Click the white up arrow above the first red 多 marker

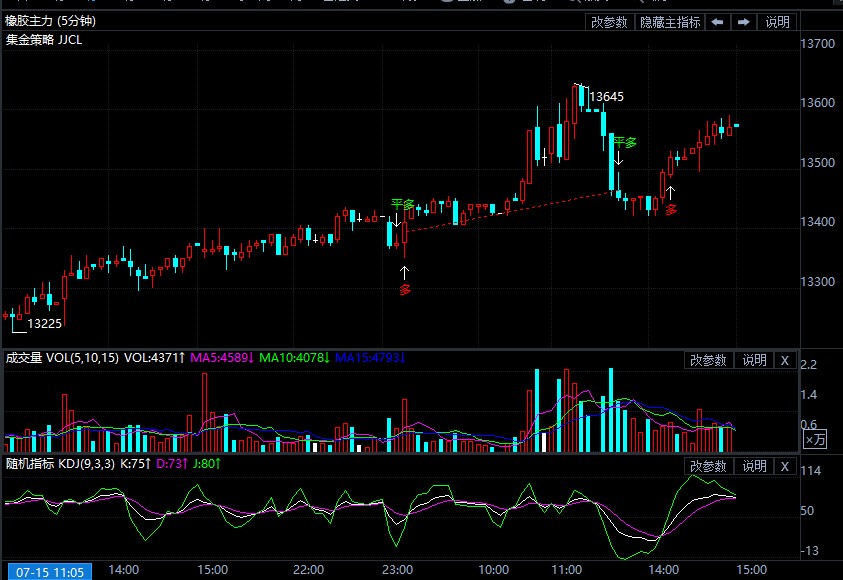(x=405, y=271)
